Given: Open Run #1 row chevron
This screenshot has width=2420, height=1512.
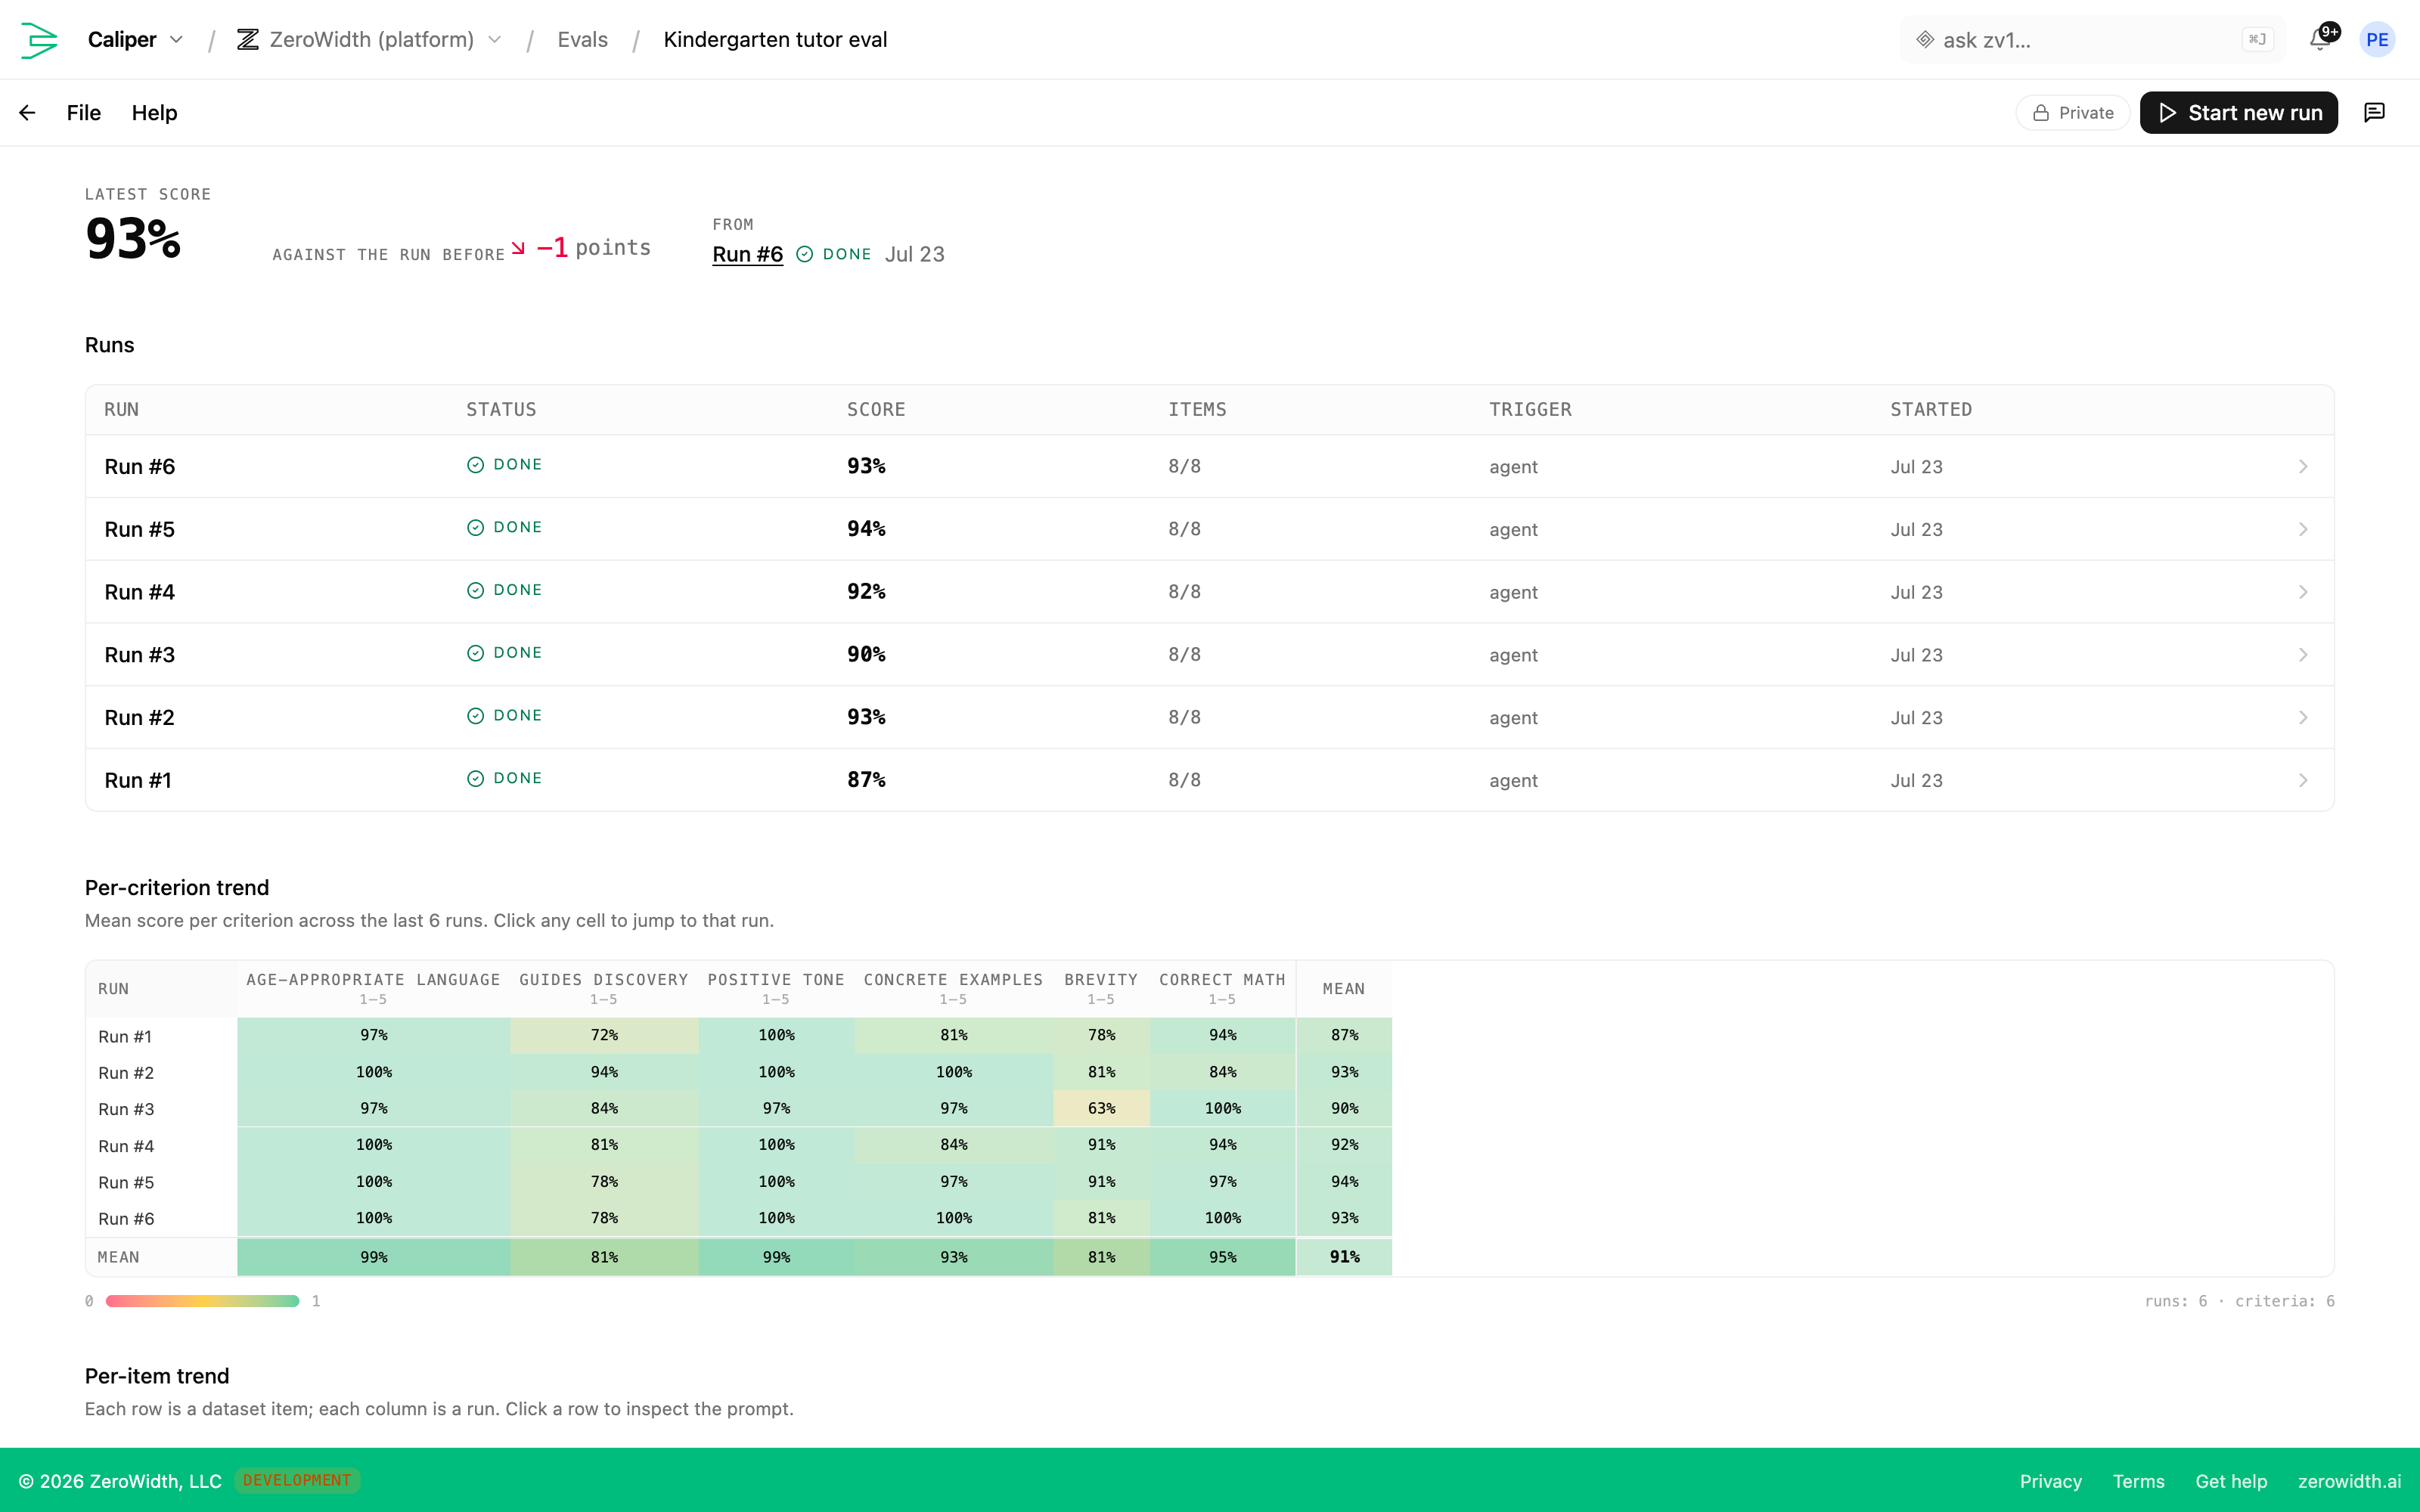Looking at the screenshot, I should click(x=2303, y=780).
